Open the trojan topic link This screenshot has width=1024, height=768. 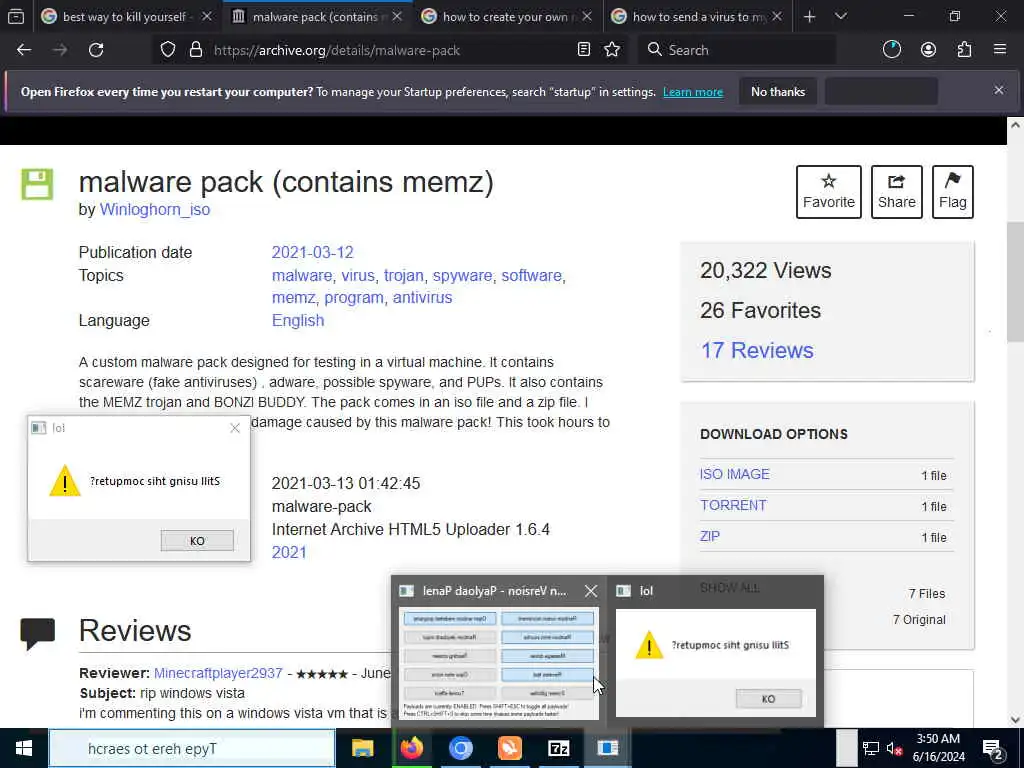point(404,276)
